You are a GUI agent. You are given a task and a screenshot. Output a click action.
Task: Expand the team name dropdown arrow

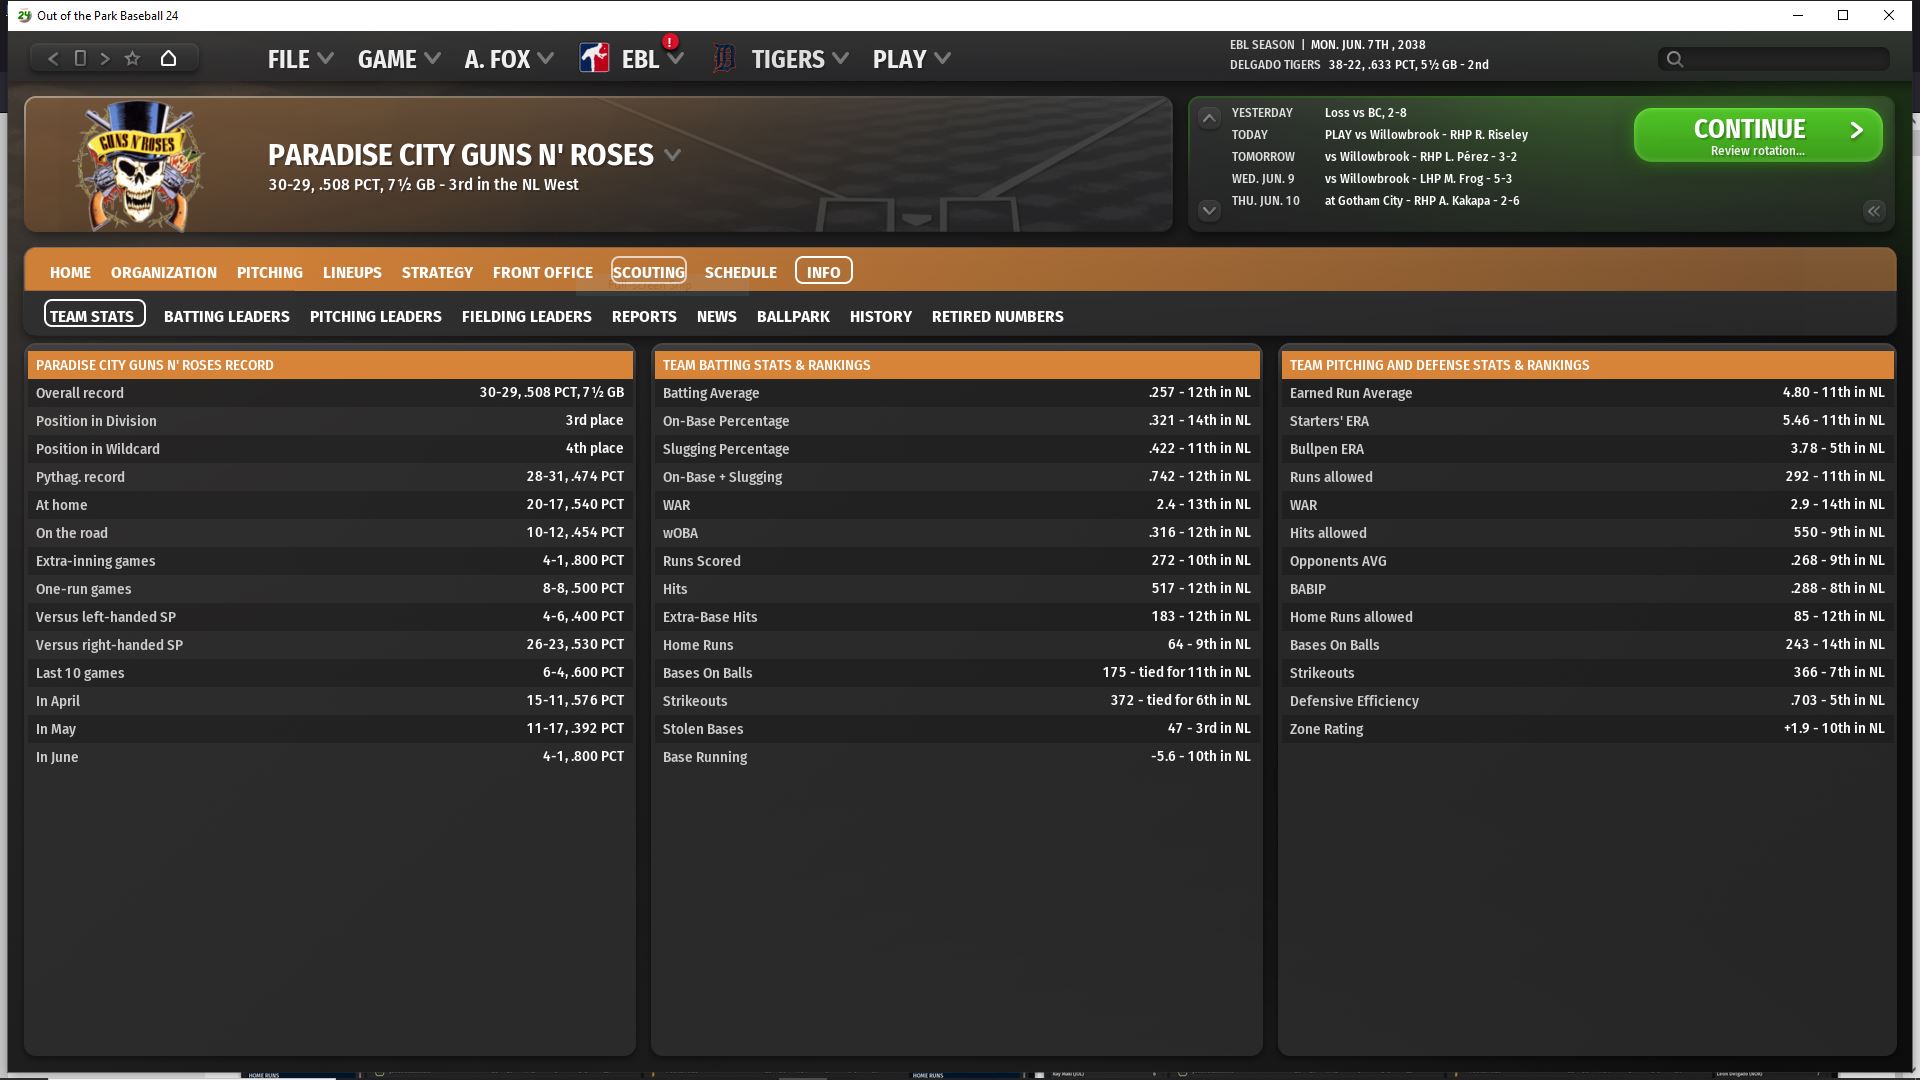(x=673, y=155)
